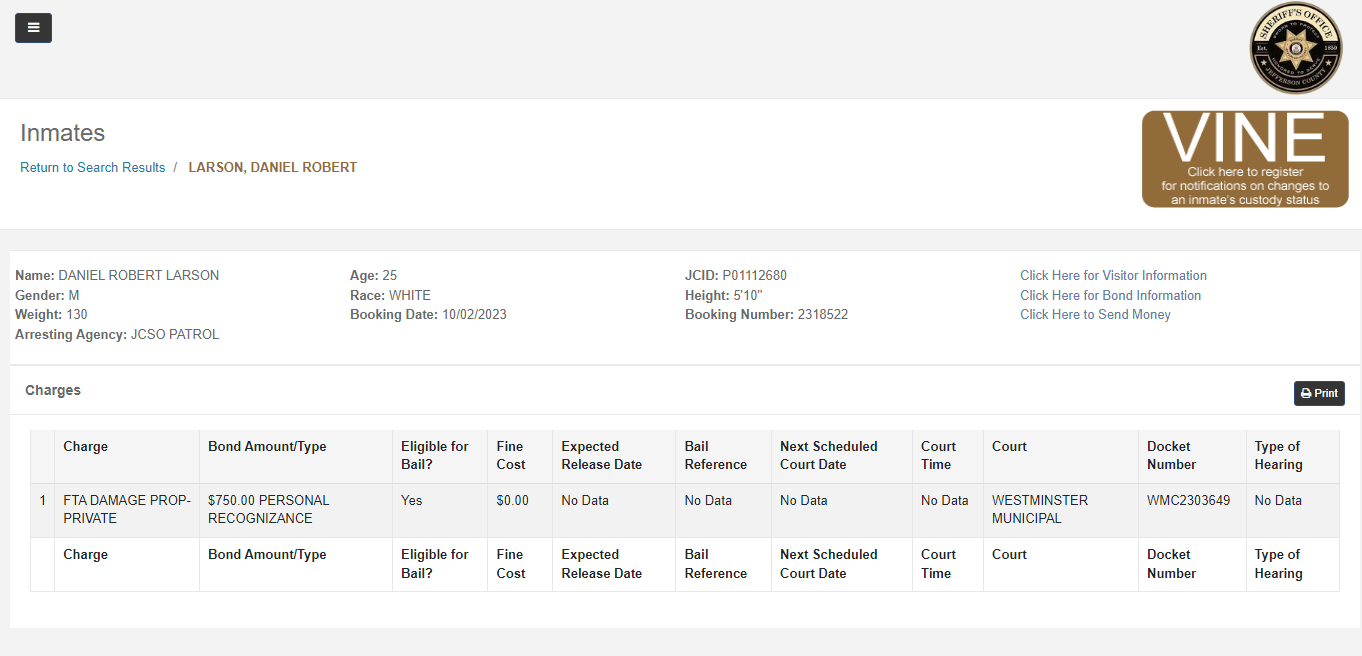Screen dimensions: 1362x656
Task: Click top Fine Cost column header
Action: point(520,456)
